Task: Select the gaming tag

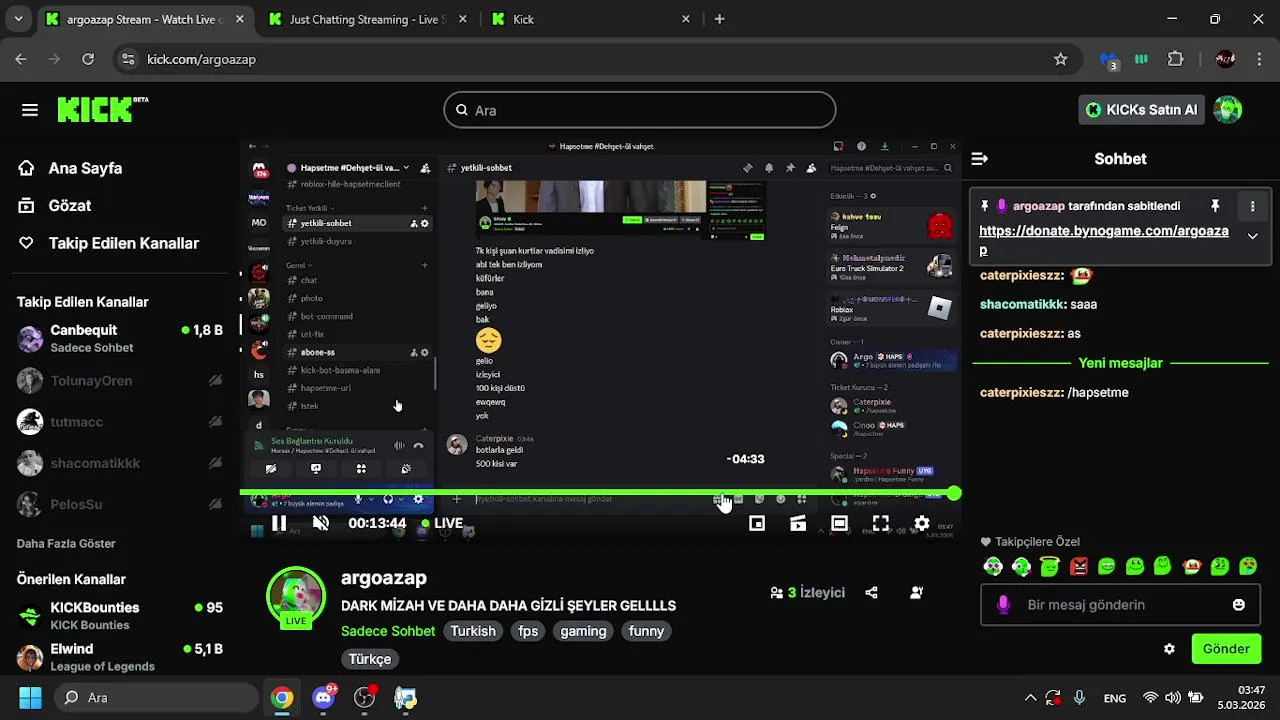Action: [x=583, y=631]
